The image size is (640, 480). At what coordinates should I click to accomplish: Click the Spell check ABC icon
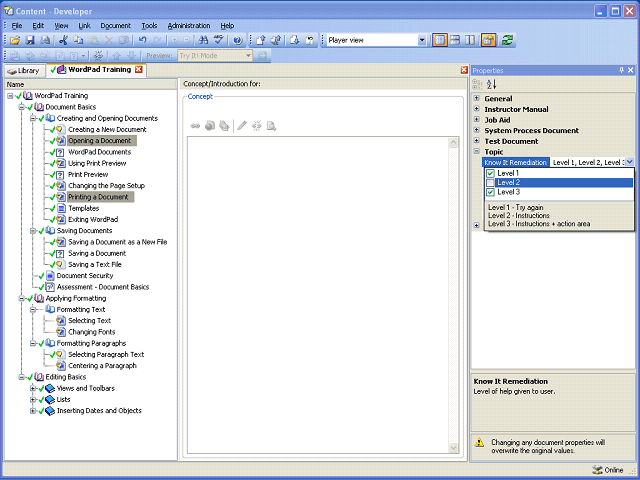click(219, 40)
